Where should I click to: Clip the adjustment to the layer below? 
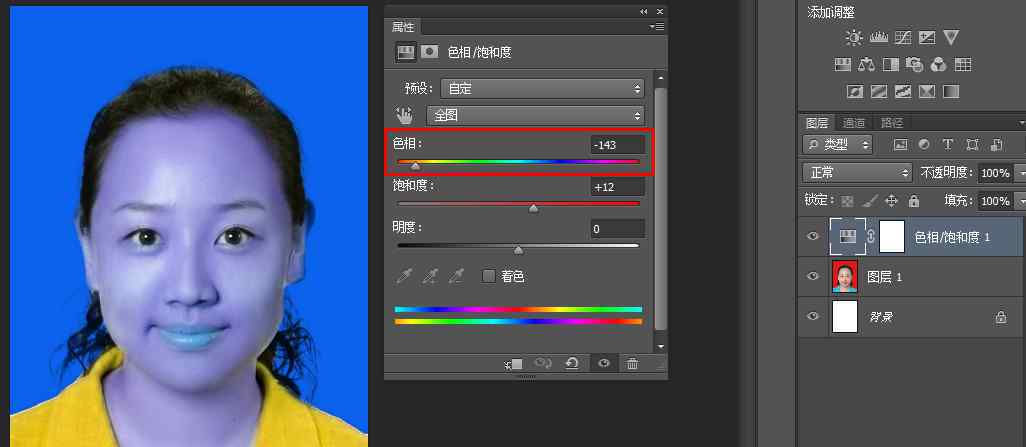pos(514,364)
